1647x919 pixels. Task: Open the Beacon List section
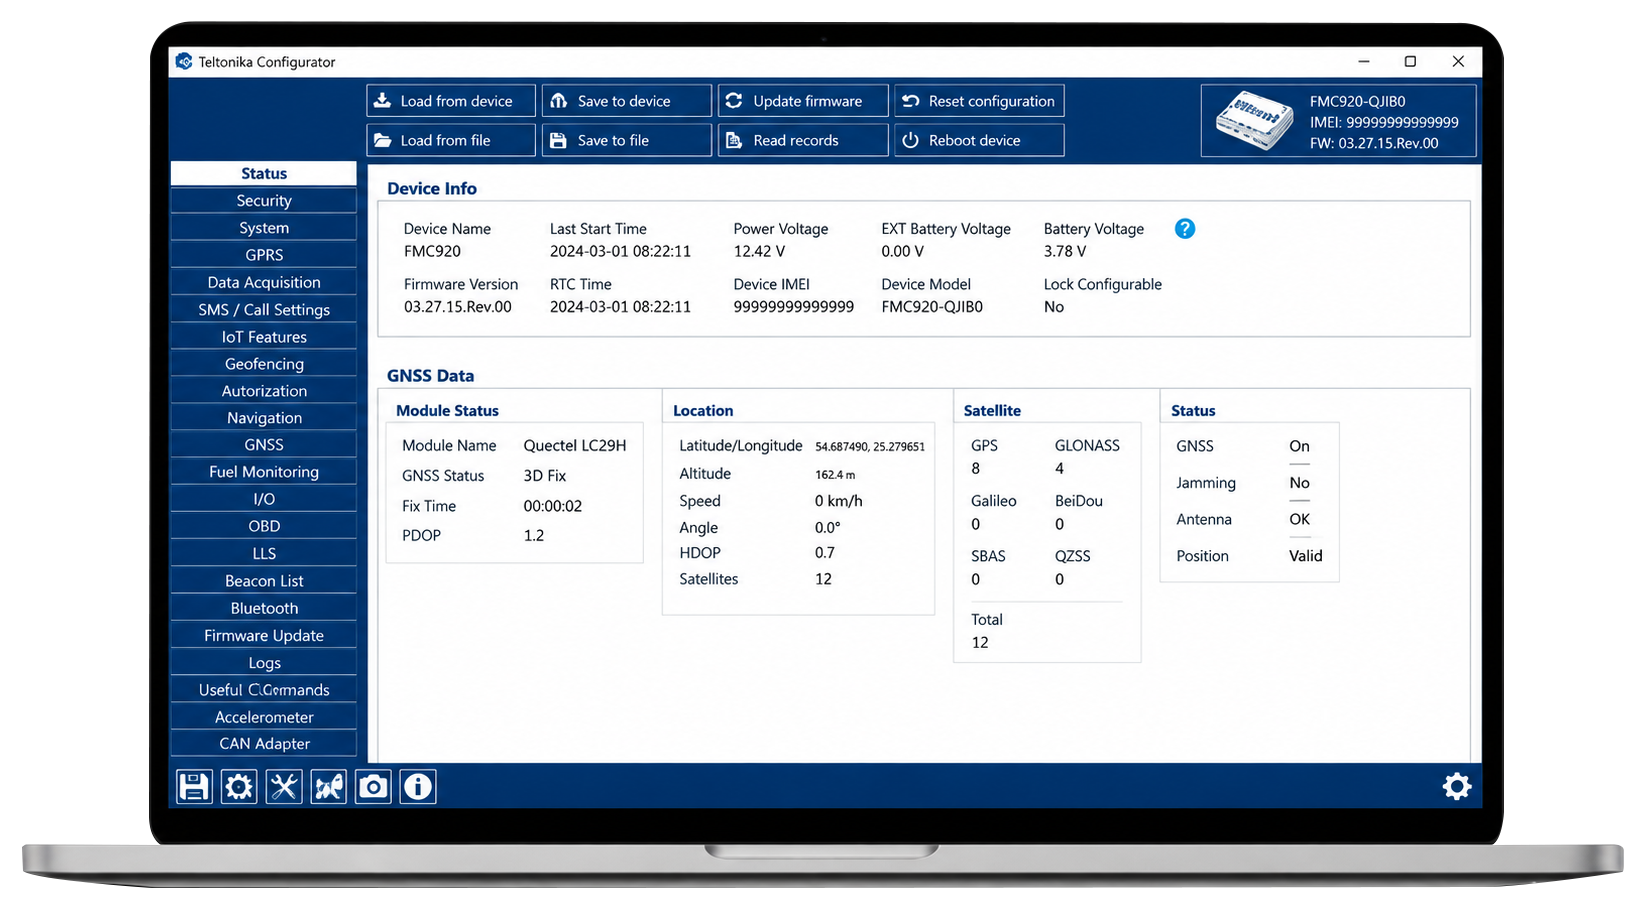point(264,581)
